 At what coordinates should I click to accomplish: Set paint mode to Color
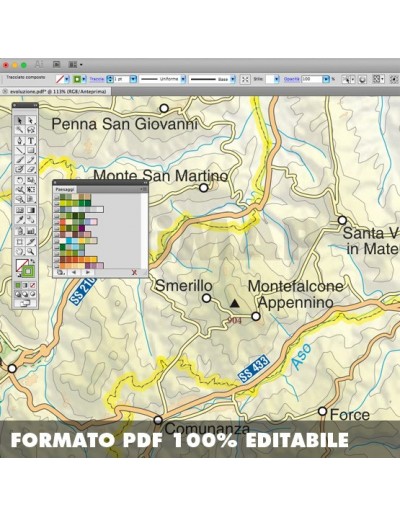pyautogui.click(x=18, y=285)
